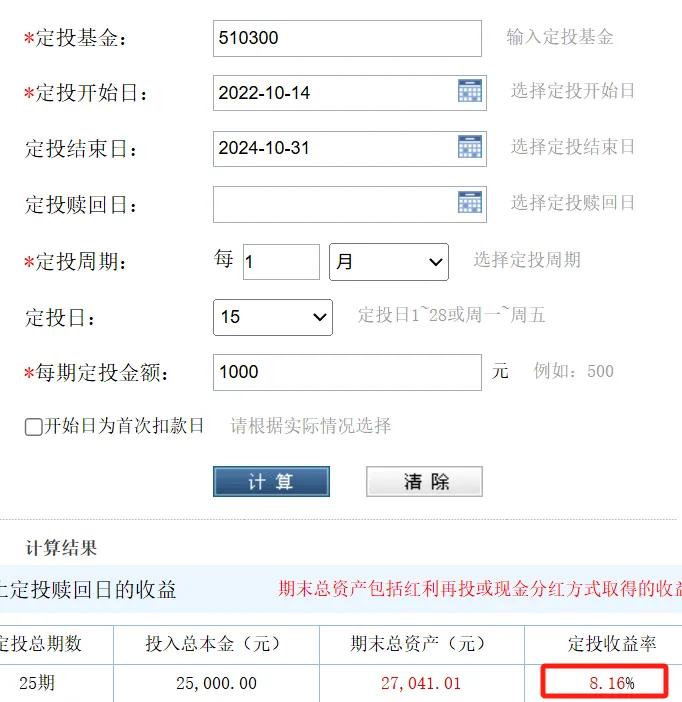Select the 8.16% 定投收益率 result cell
The height and width of the screenshot is (702, 682).
pyautogui.click(x=605, y=682)
